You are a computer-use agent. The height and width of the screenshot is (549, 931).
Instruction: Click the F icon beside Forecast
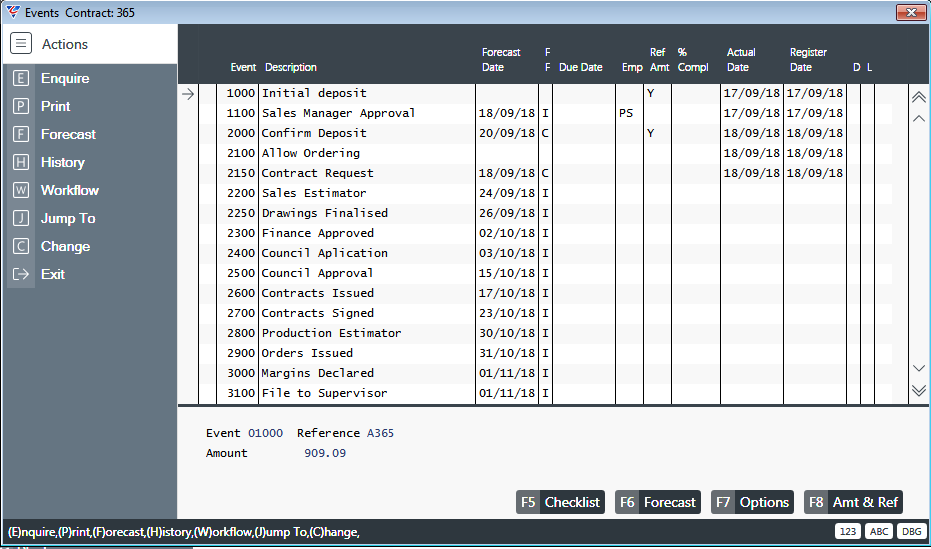tap(21, 134)
